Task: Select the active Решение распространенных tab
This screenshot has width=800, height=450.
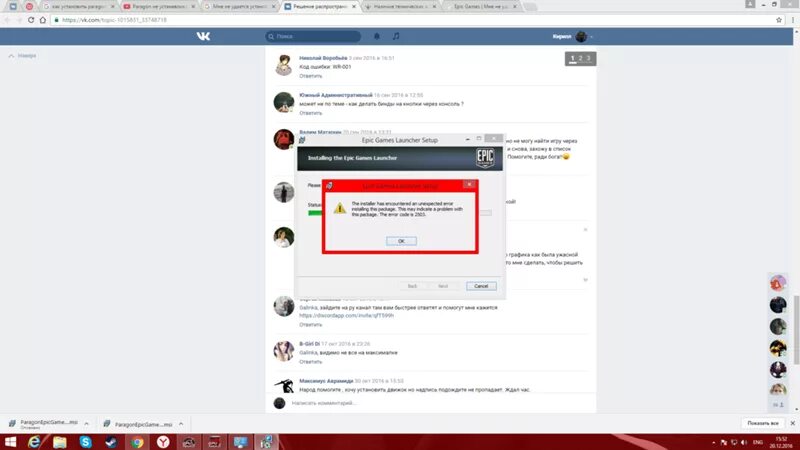Action: tap(320, 7)
